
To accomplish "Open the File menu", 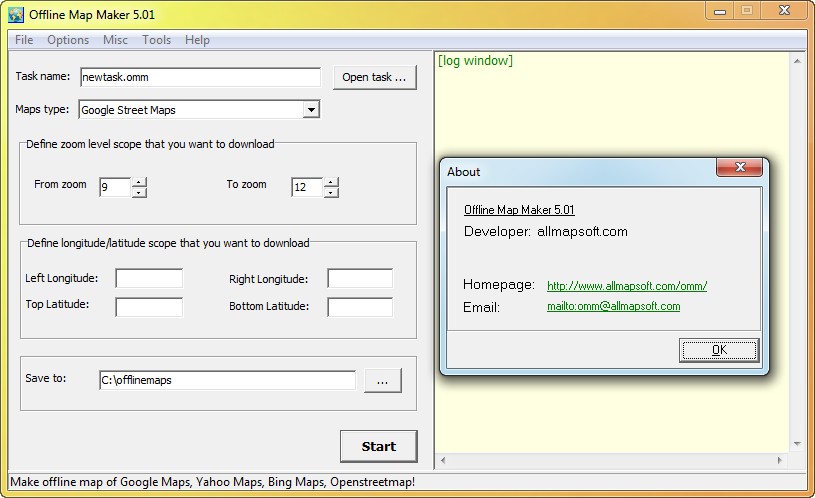I will (x=24, y=40).
